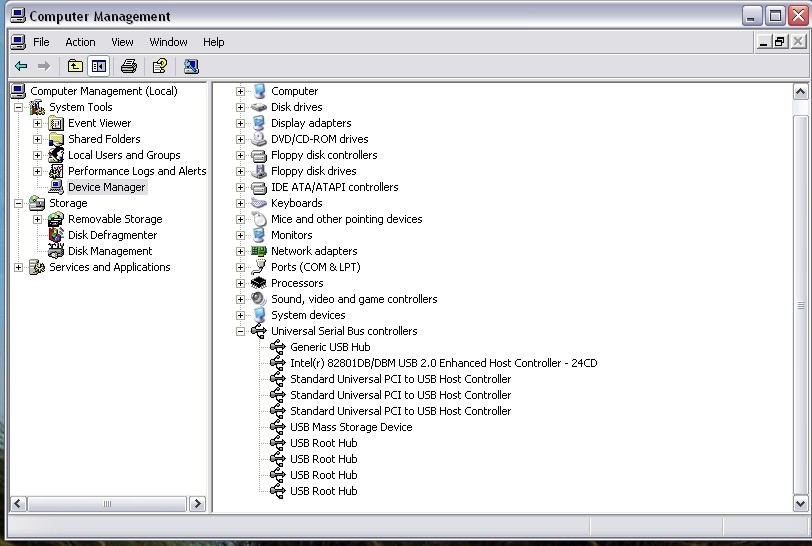Click the Performance Logs and Alerts icon
The width and height of the screenshot is (812, 546).
(x=56, y=171)
